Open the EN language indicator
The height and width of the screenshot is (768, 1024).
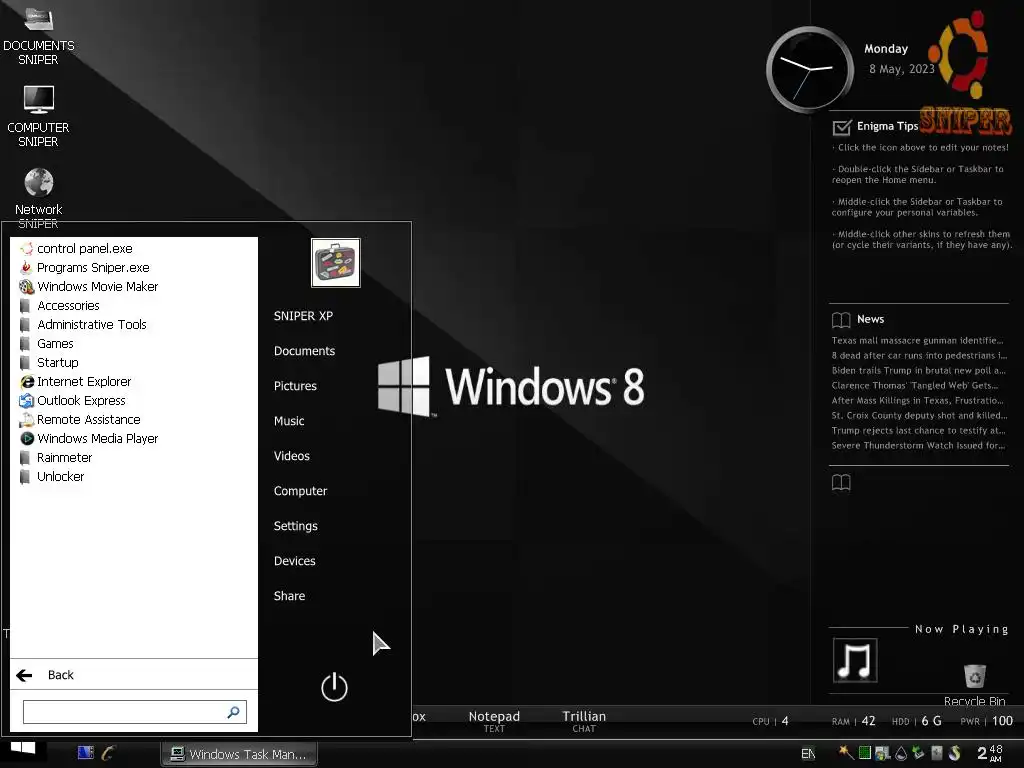tap(808, 754)
